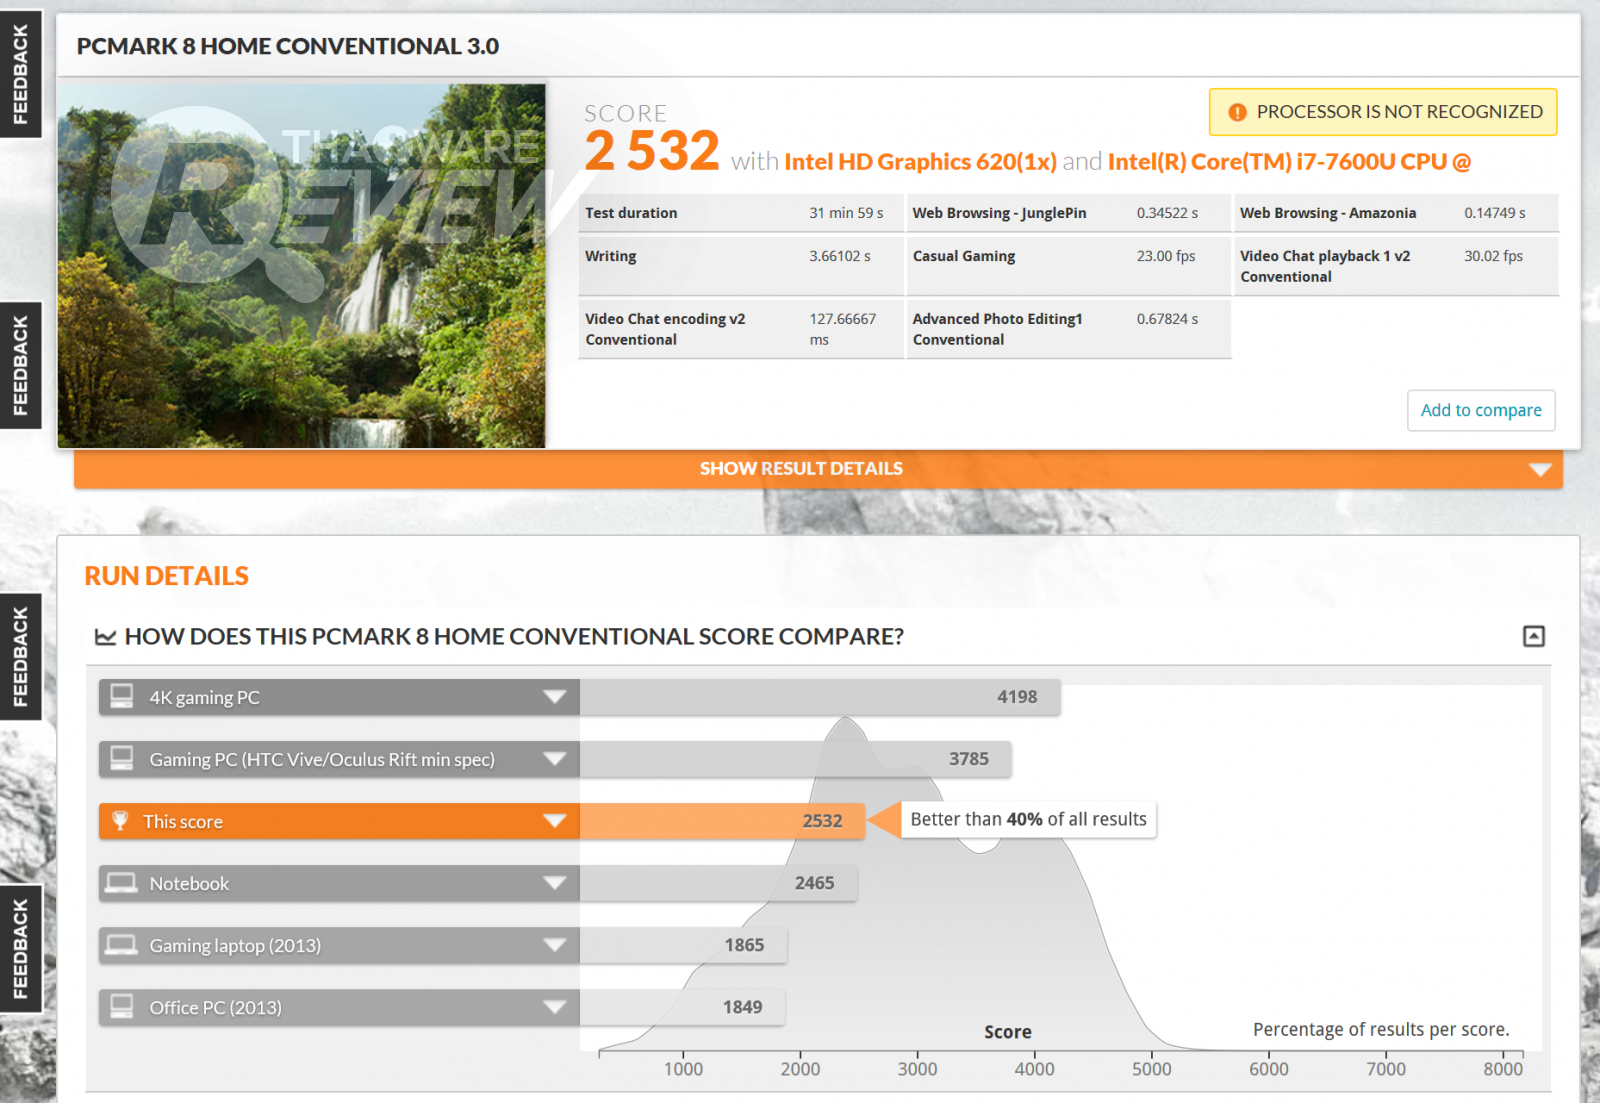
Task: Click the chart icon beside score compare heading
Action: pyautogui.click(x=105, y=637)
